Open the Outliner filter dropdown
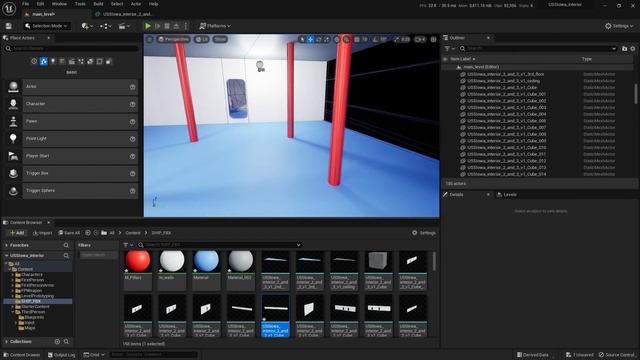Screen dimensions: 640x360 (449, 49)
